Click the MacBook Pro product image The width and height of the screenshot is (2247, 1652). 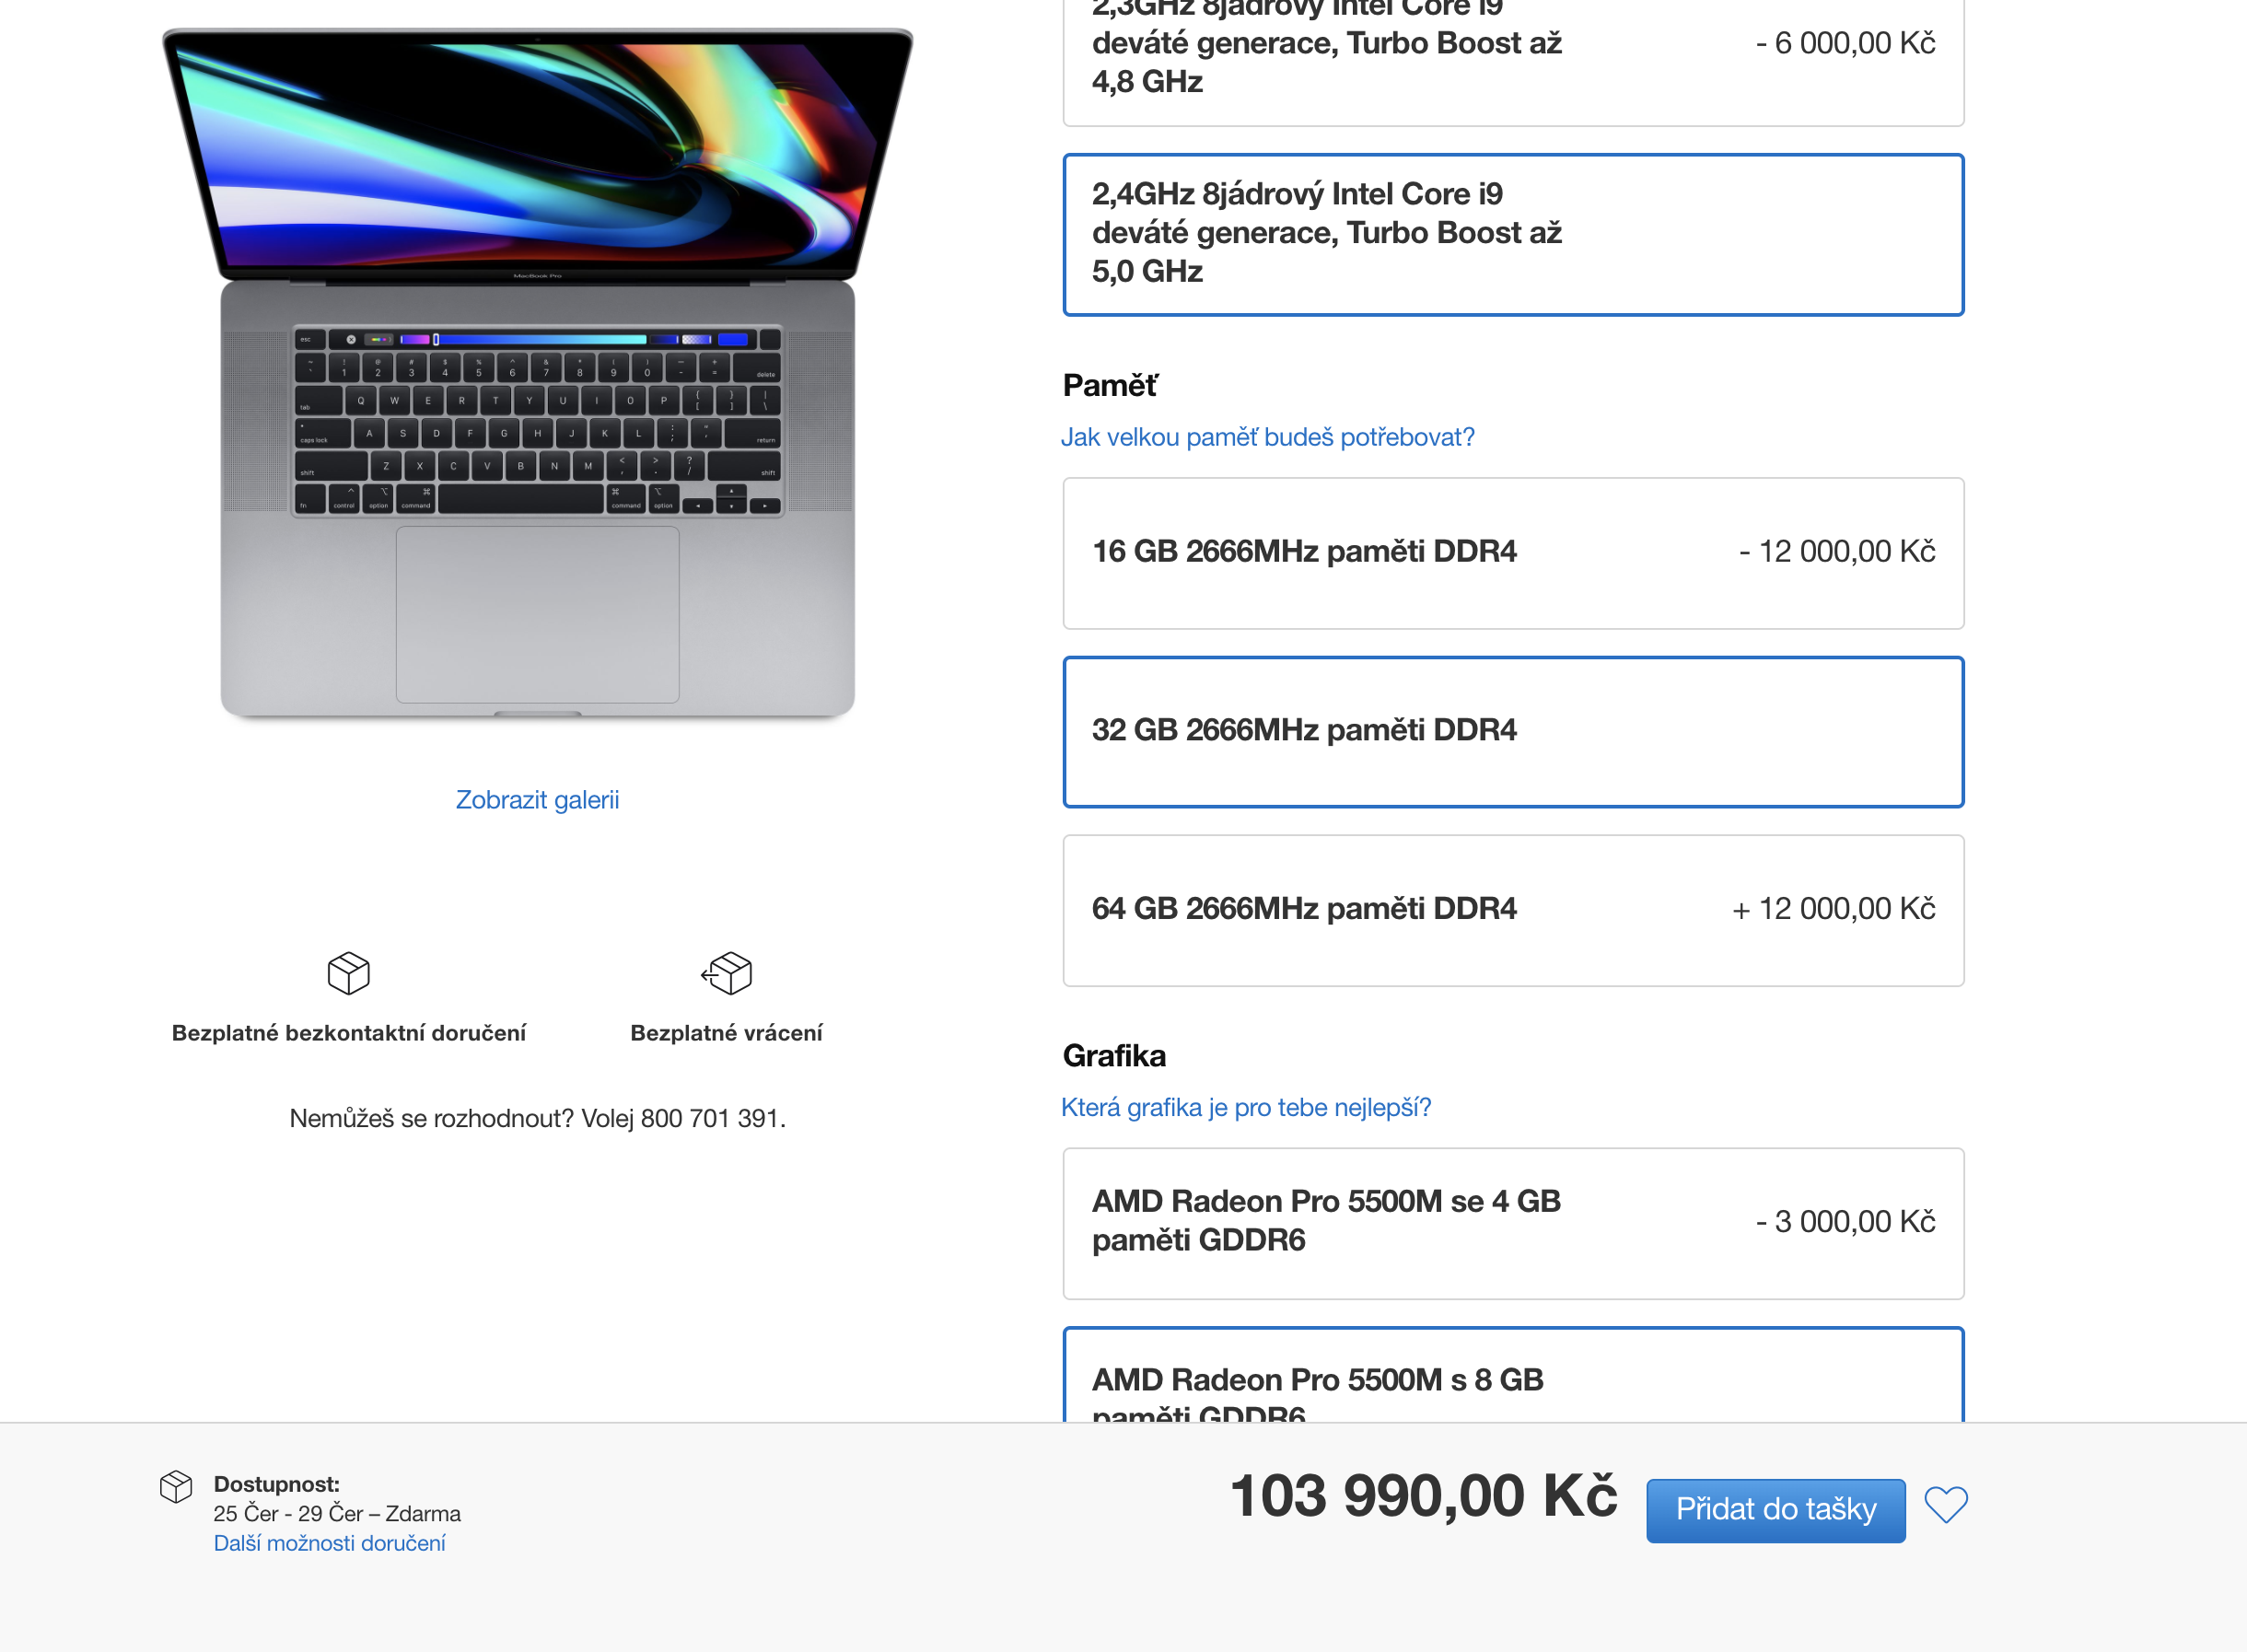point(537,373)
